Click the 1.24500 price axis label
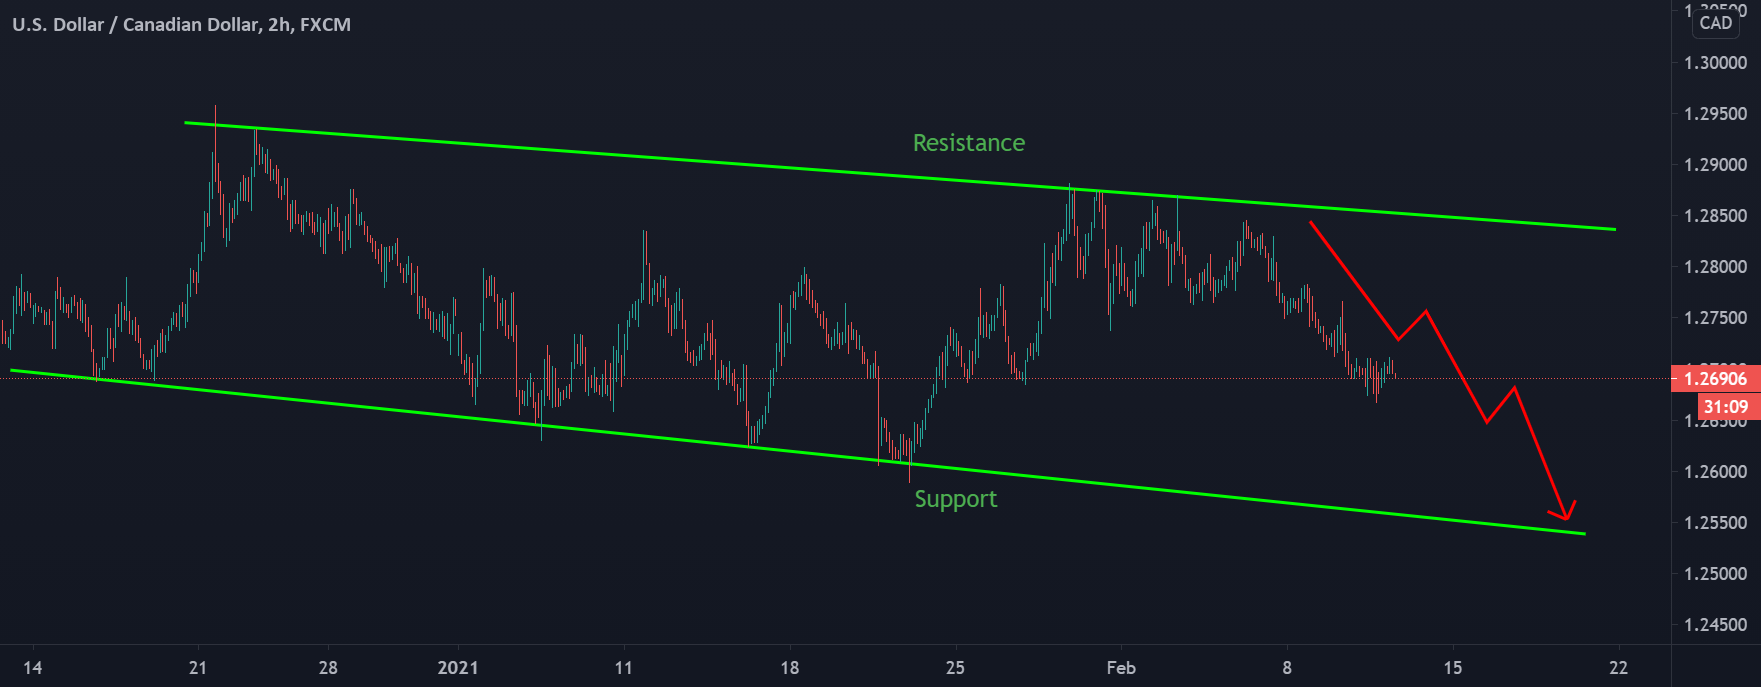The width and height of the screenshot is (1761, 687). pyautogui.click(x=1715, y=625)
